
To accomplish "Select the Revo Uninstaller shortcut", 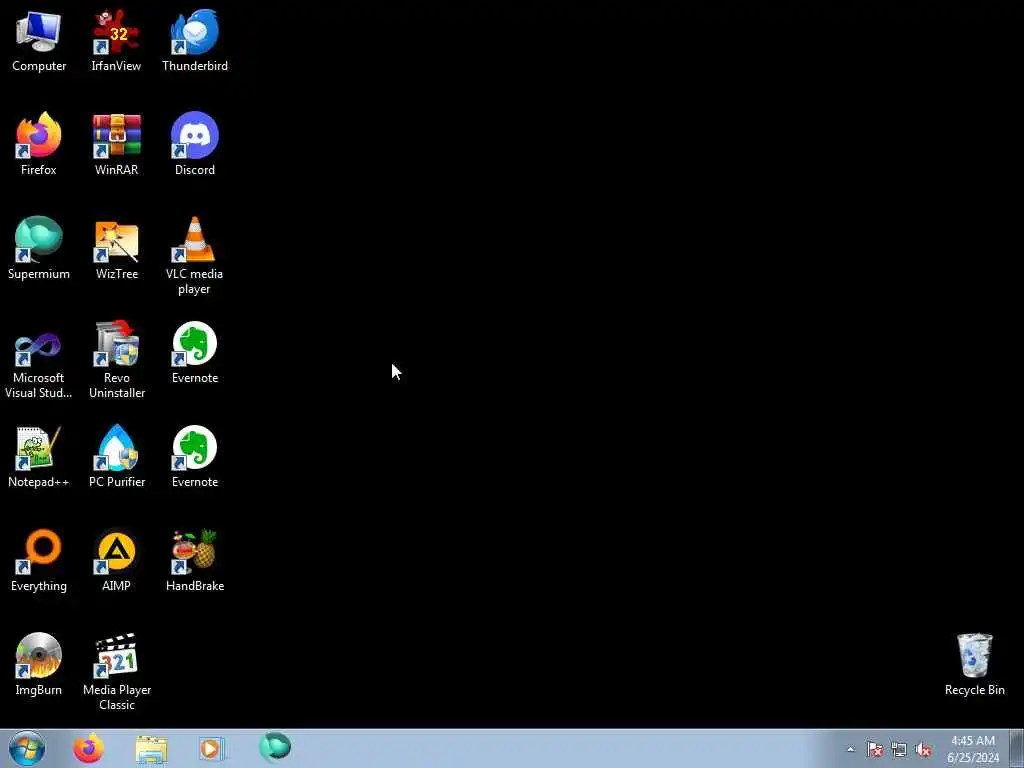I will point(116,360).
